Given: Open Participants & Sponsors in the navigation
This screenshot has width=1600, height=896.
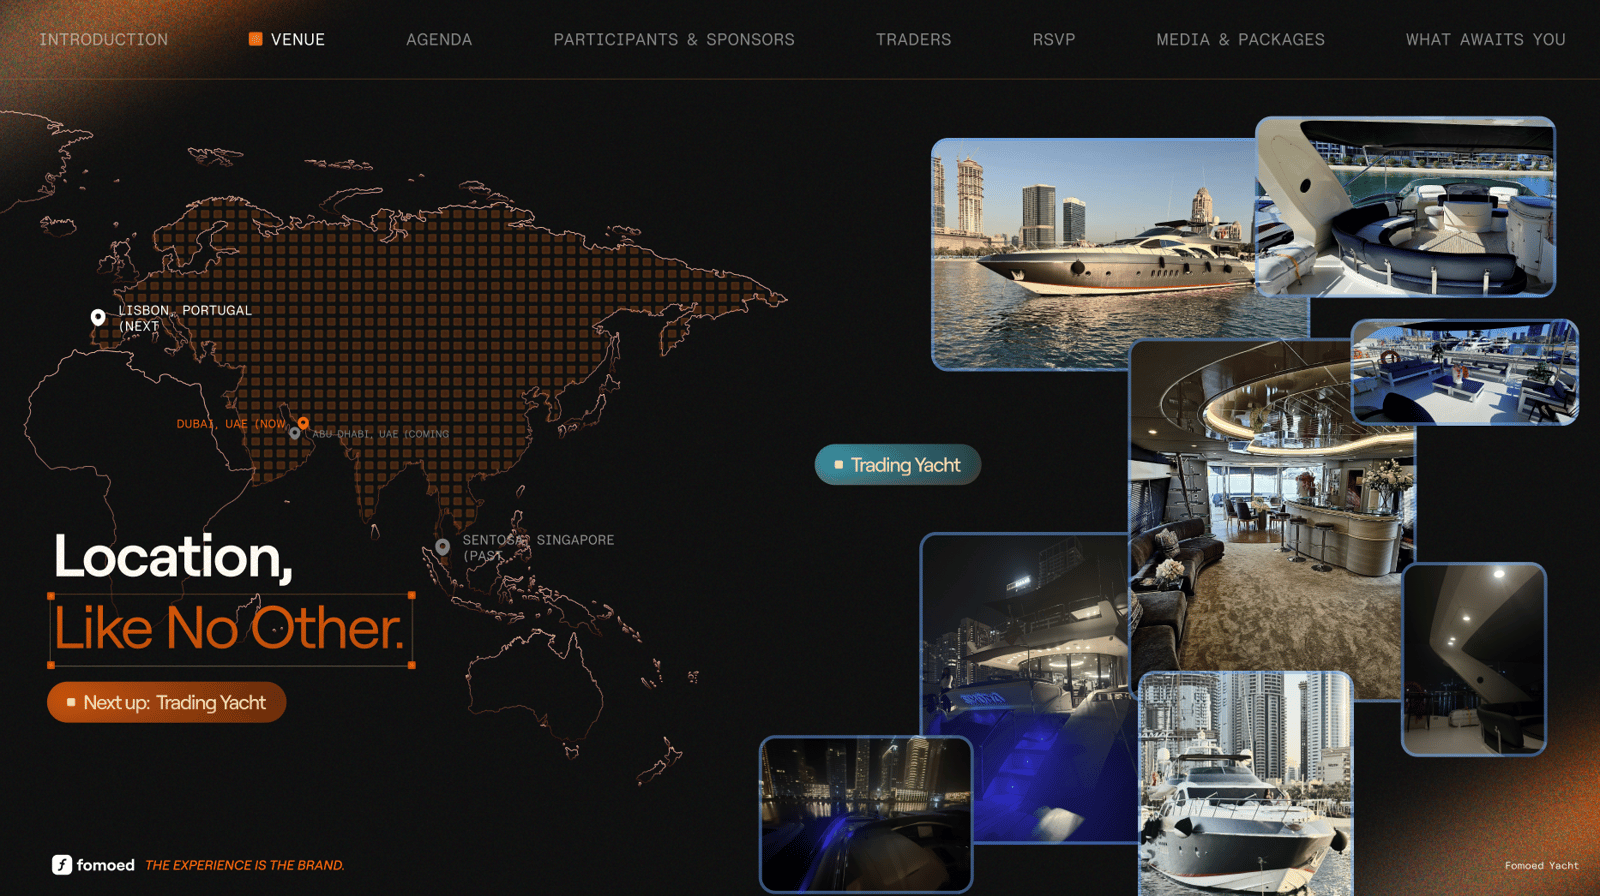Looking at the screenshot, I should coord(674,40).
